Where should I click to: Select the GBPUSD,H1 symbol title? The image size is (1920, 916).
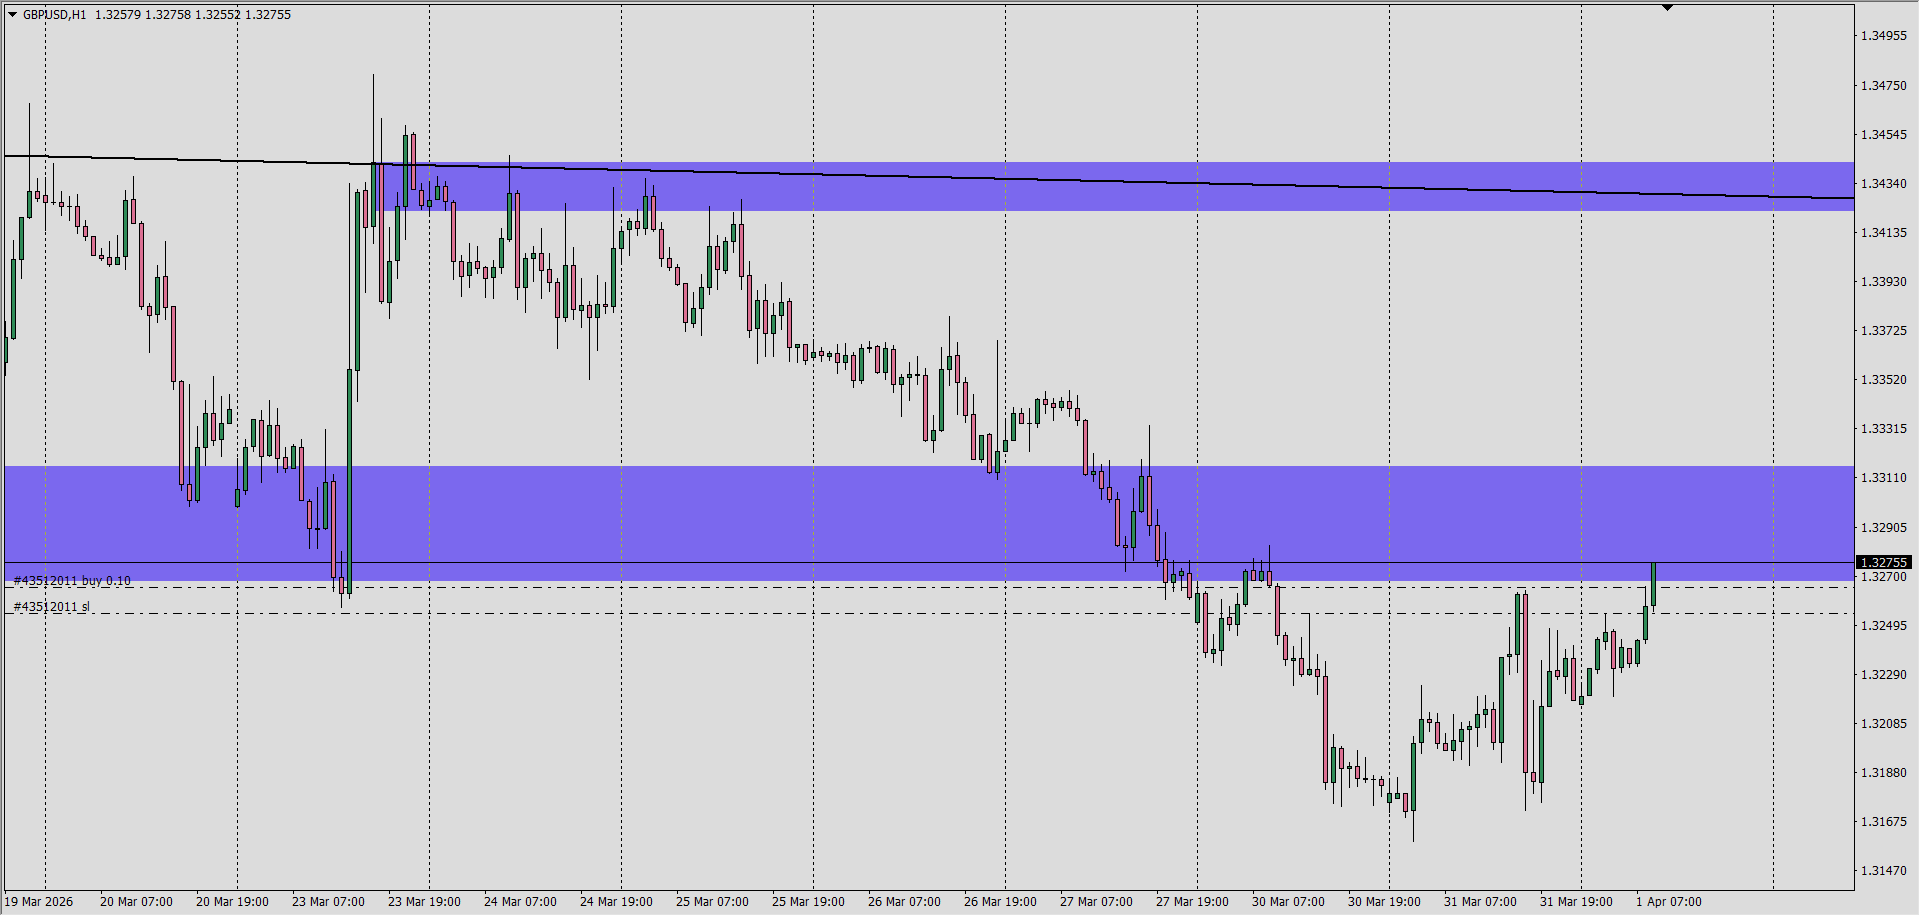click(x=55, y=15)
